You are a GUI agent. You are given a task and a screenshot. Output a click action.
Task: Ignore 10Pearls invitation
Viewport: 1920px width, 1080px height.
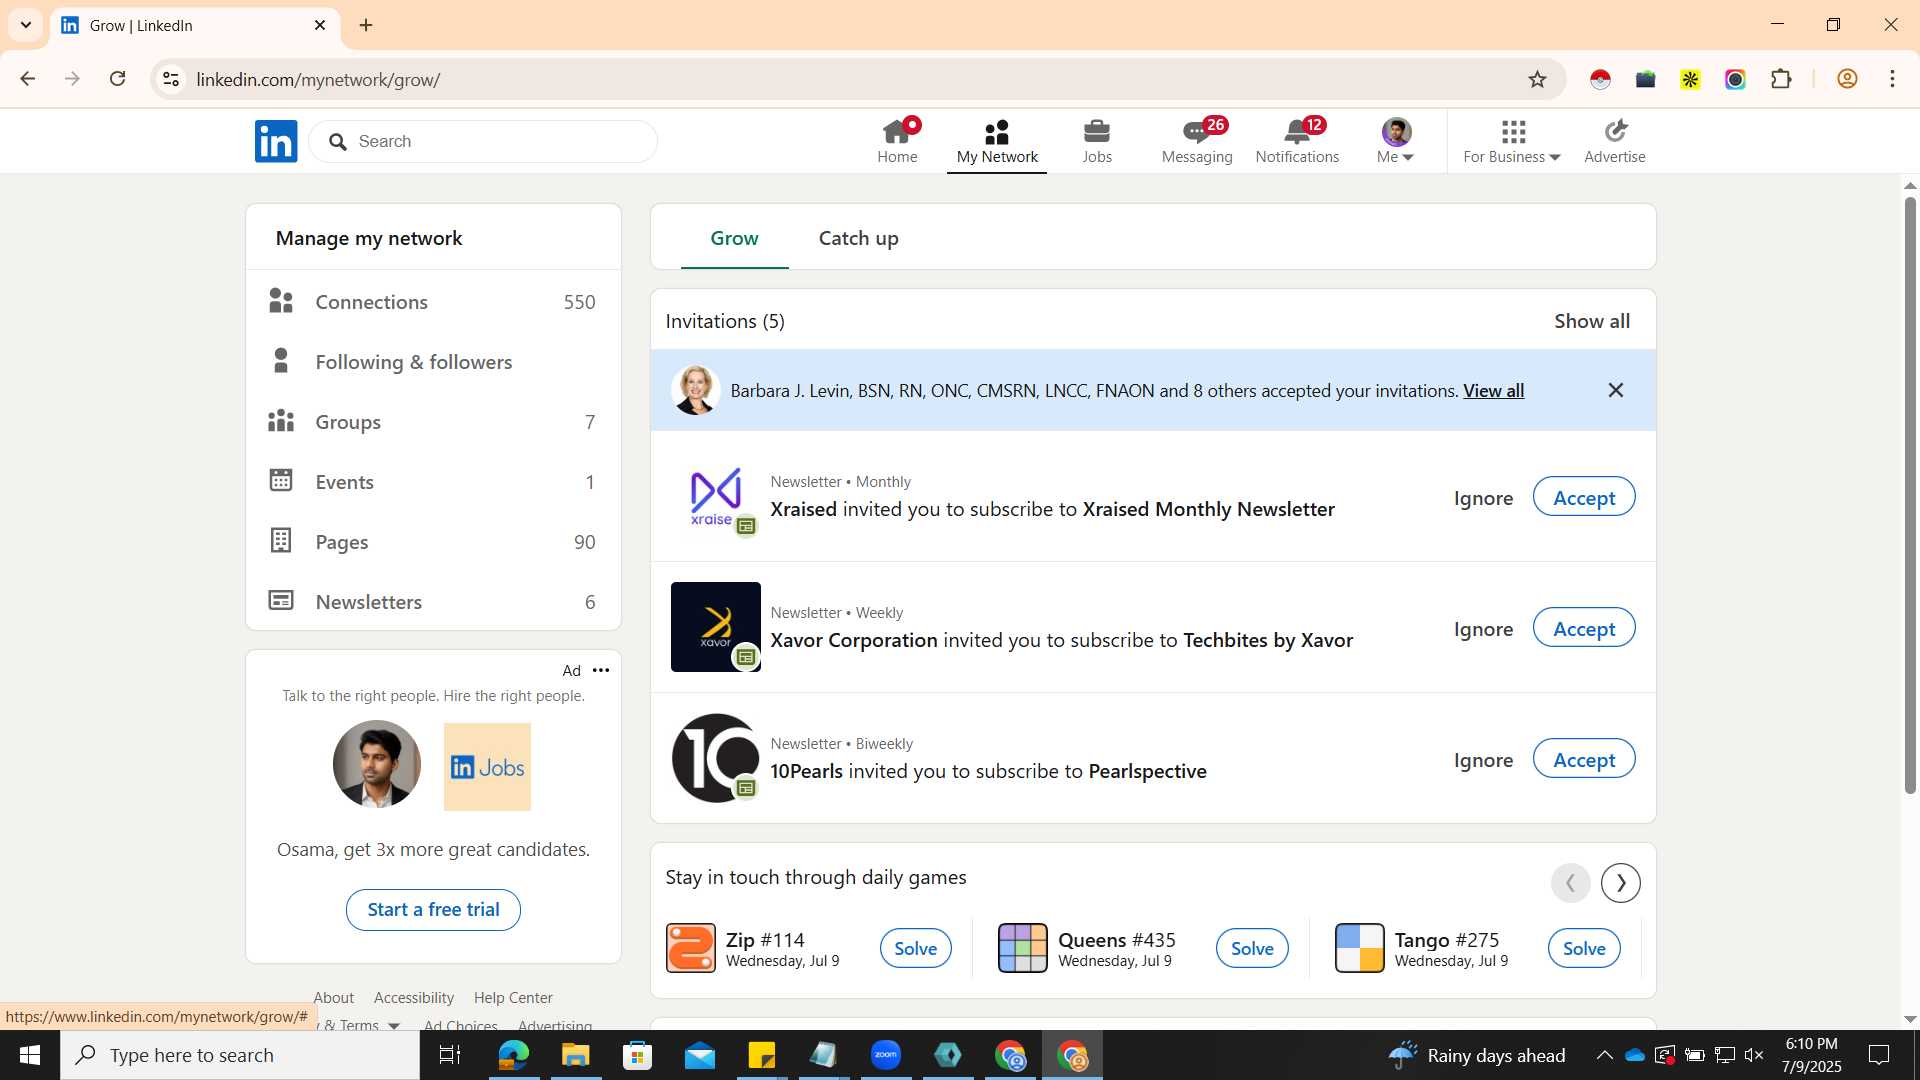point(1483,760)
